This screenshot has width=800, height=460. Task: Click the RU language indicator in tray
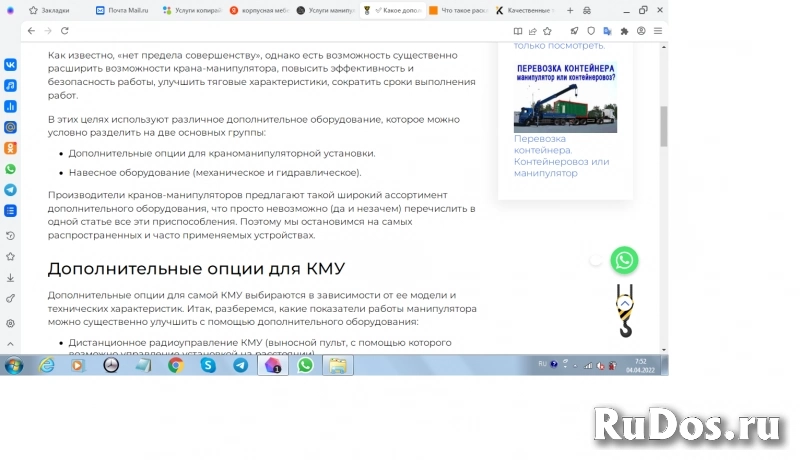(542, 364)
